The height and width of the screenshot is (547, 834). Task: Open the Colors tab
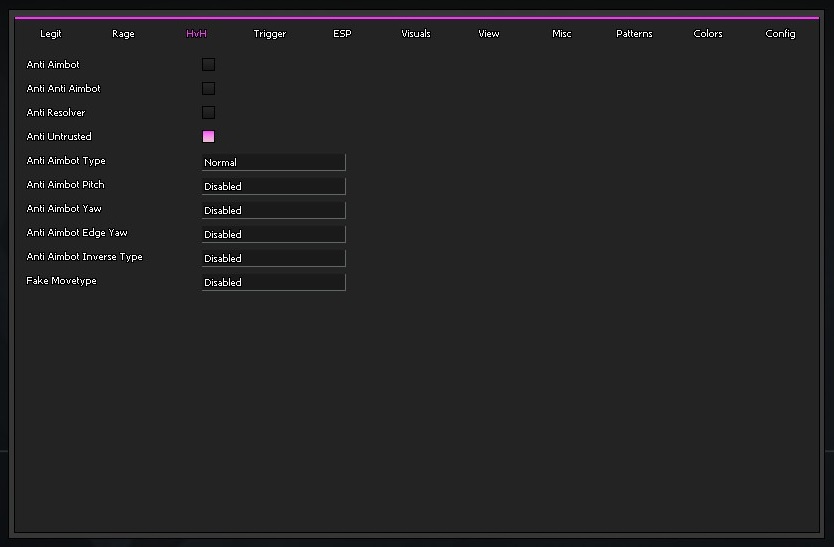708,34
